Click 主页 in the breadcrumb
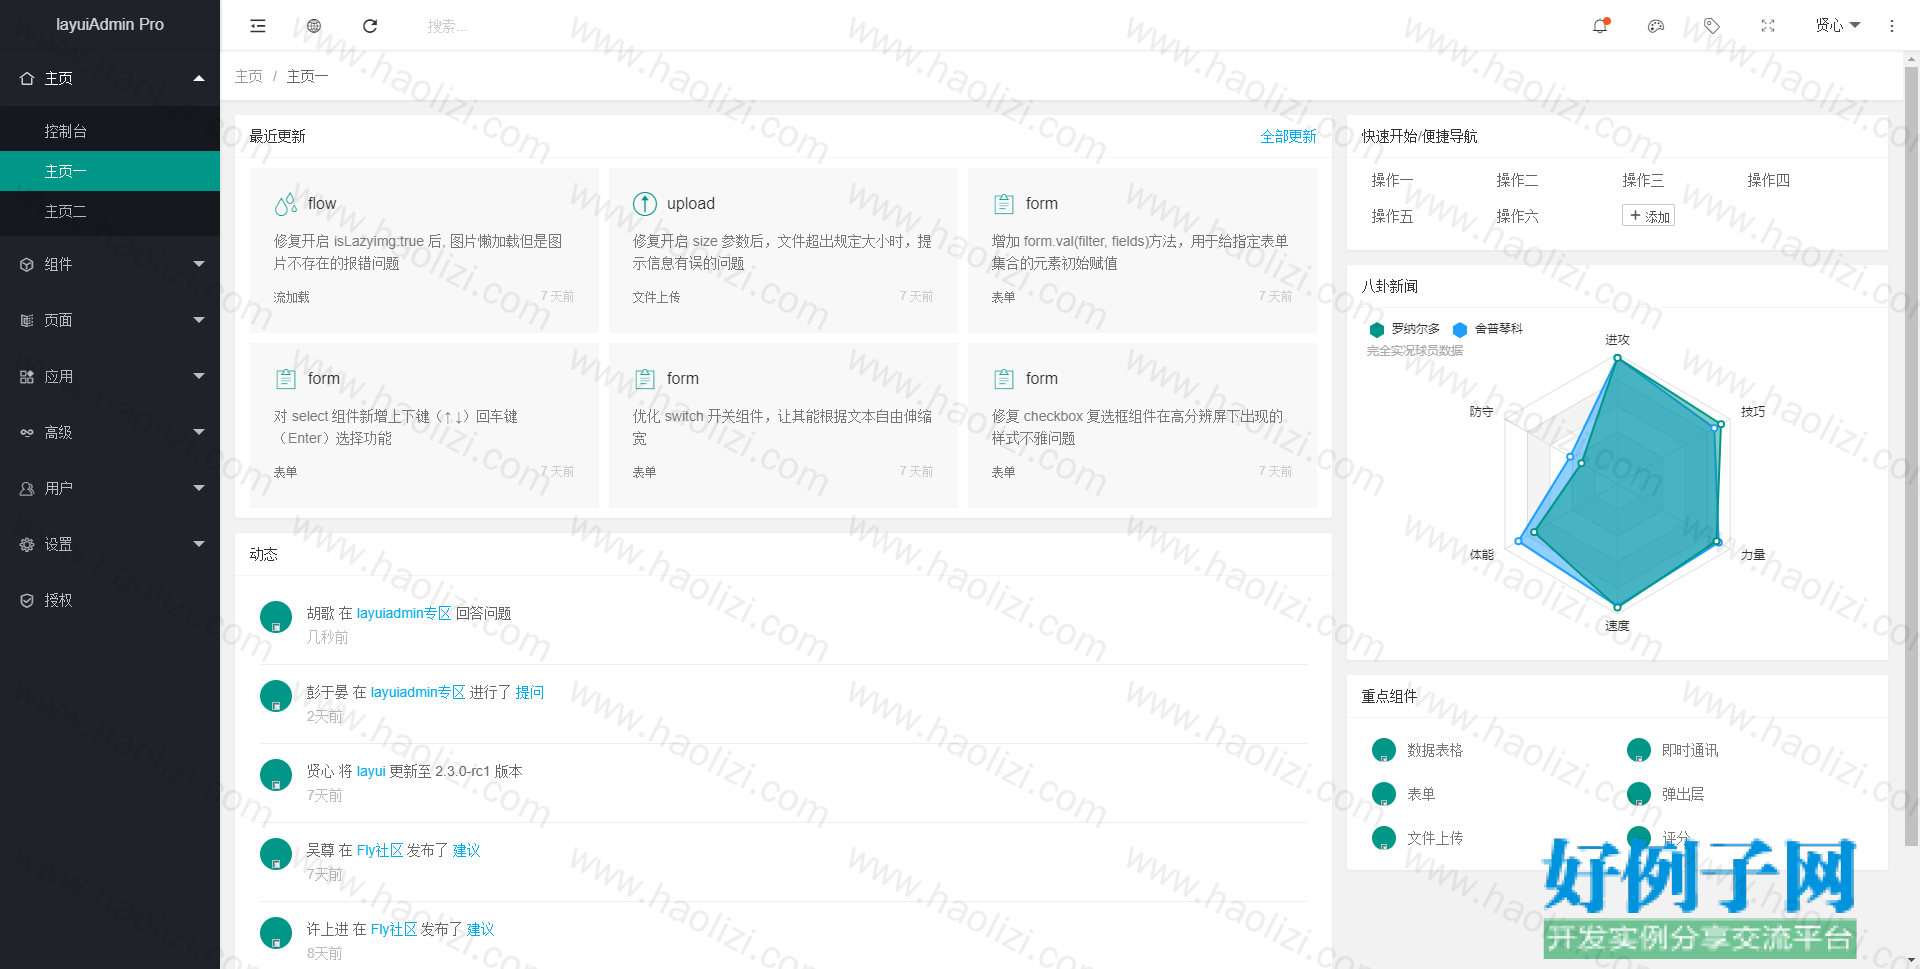The width and height of the screenshot is (1920, 969). click(x=249, y=77)
